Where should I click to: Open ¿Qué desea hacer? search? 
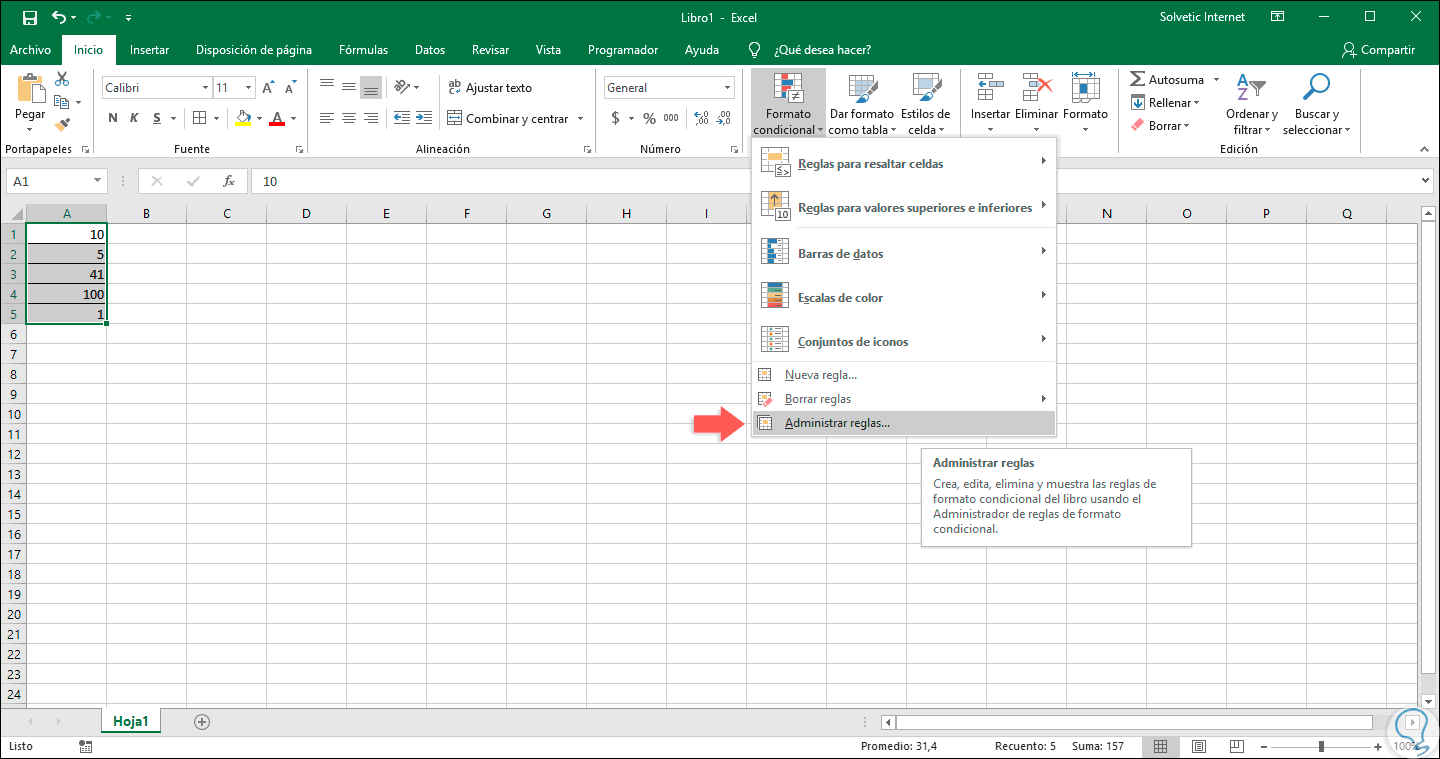pos(810,50)
